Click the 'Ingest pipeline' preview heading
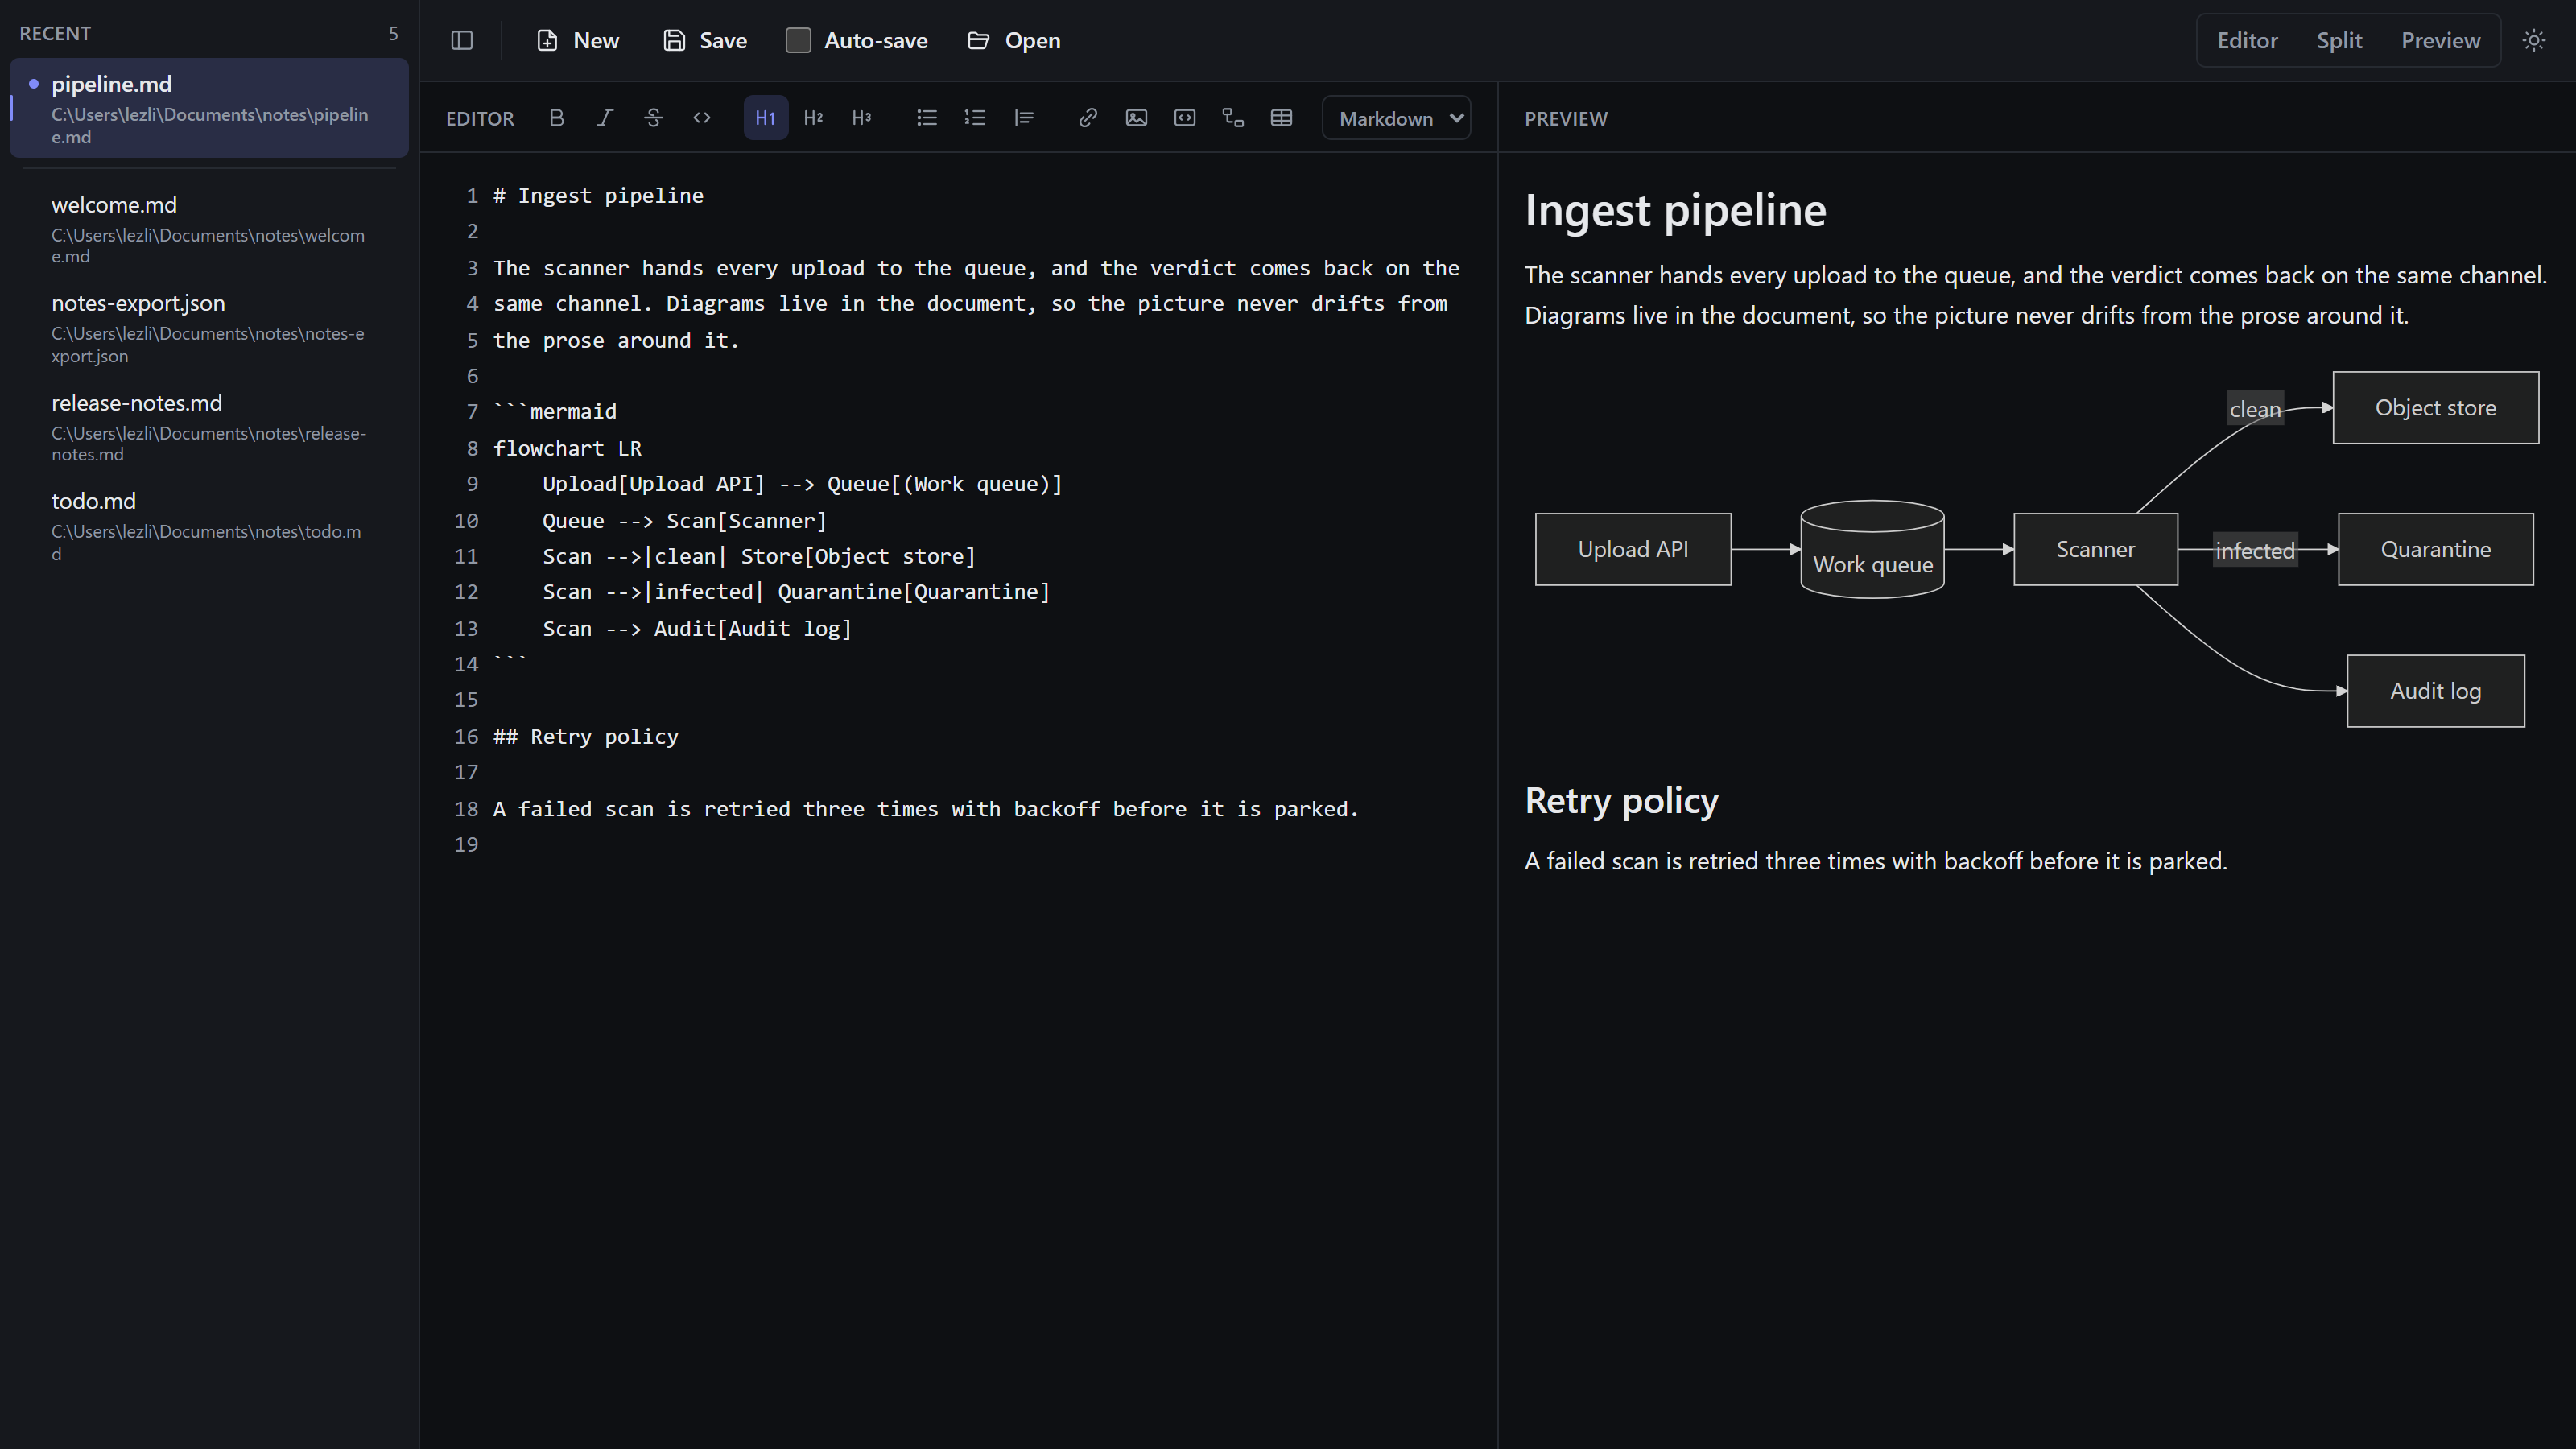The image size is (2576, 1449). [x=1675, y=210]
